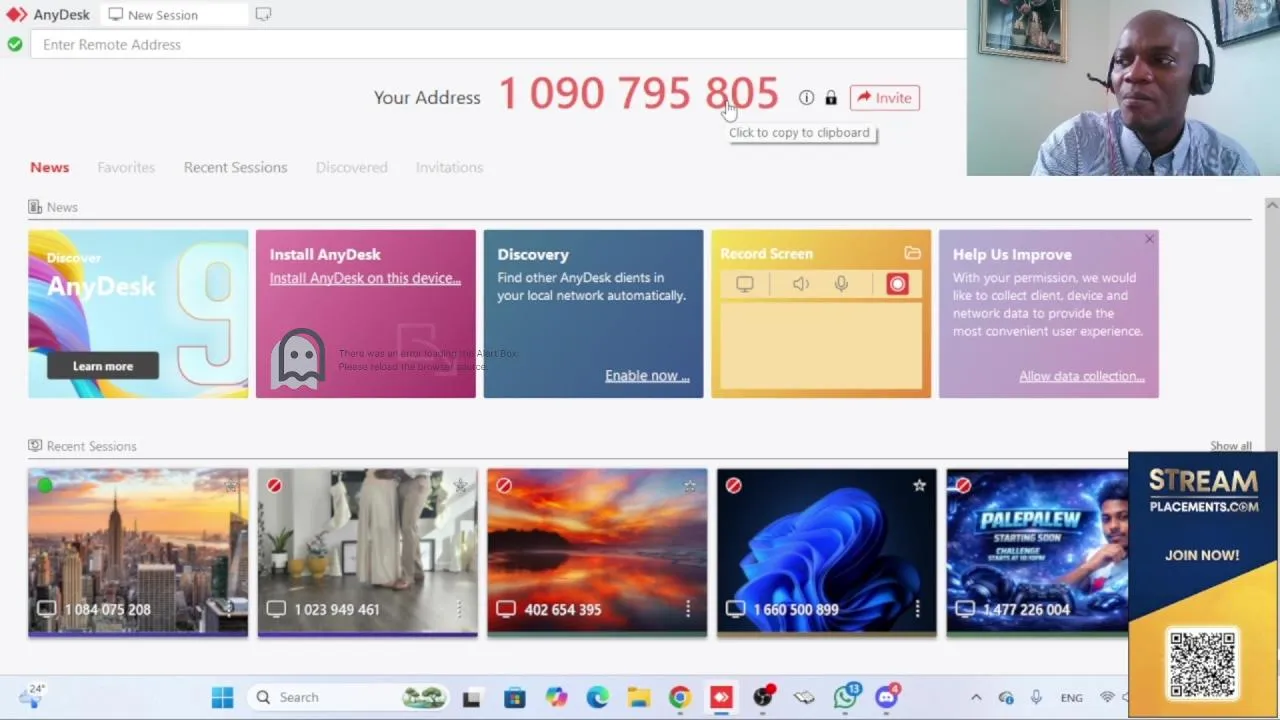This screenshot has height=720, width=1280.
Task: Click the AnyDesk logo icon
Action: (16, 14)
